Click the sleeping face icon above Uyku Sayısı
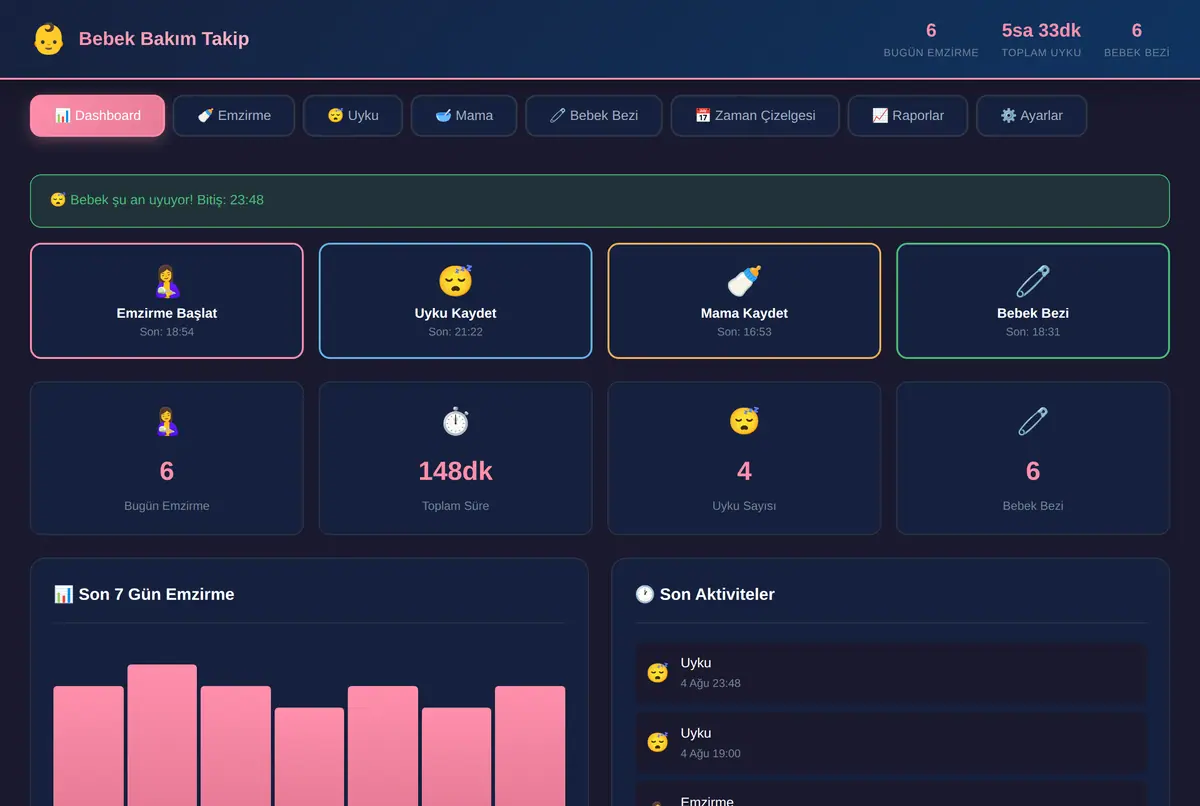The height and width of the screenshot is (806, 1200). tap(744, 421)
